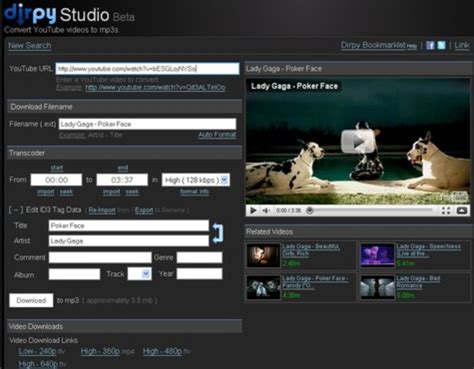
Task: Click the Video Downloads section header
Action: tap(125, 326)
